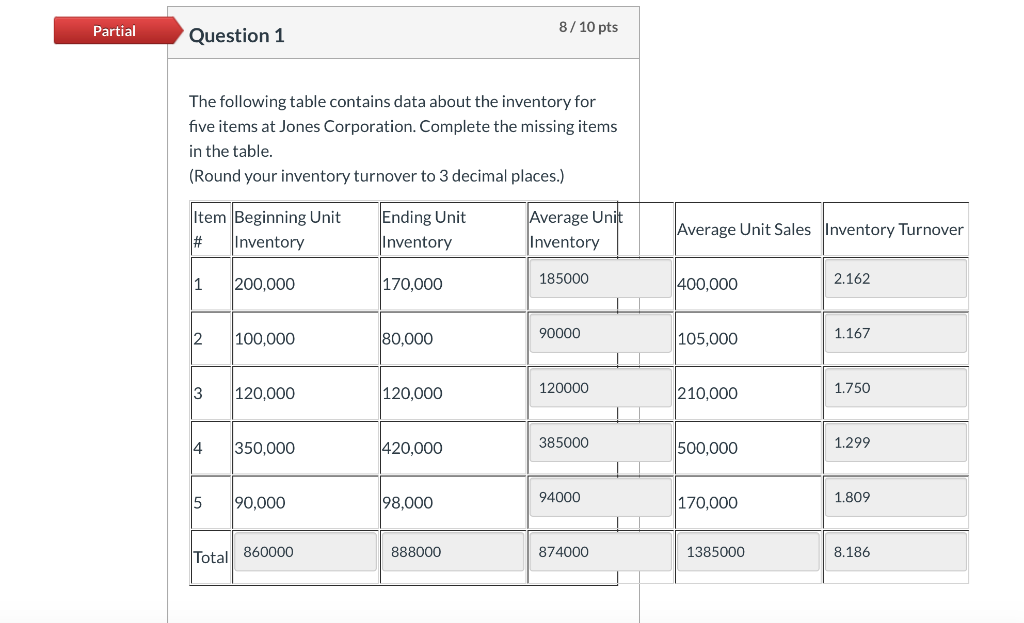Click the 8.186 total turnover answer field
The height and width of the screenshot is (623, 1024).
894,551
